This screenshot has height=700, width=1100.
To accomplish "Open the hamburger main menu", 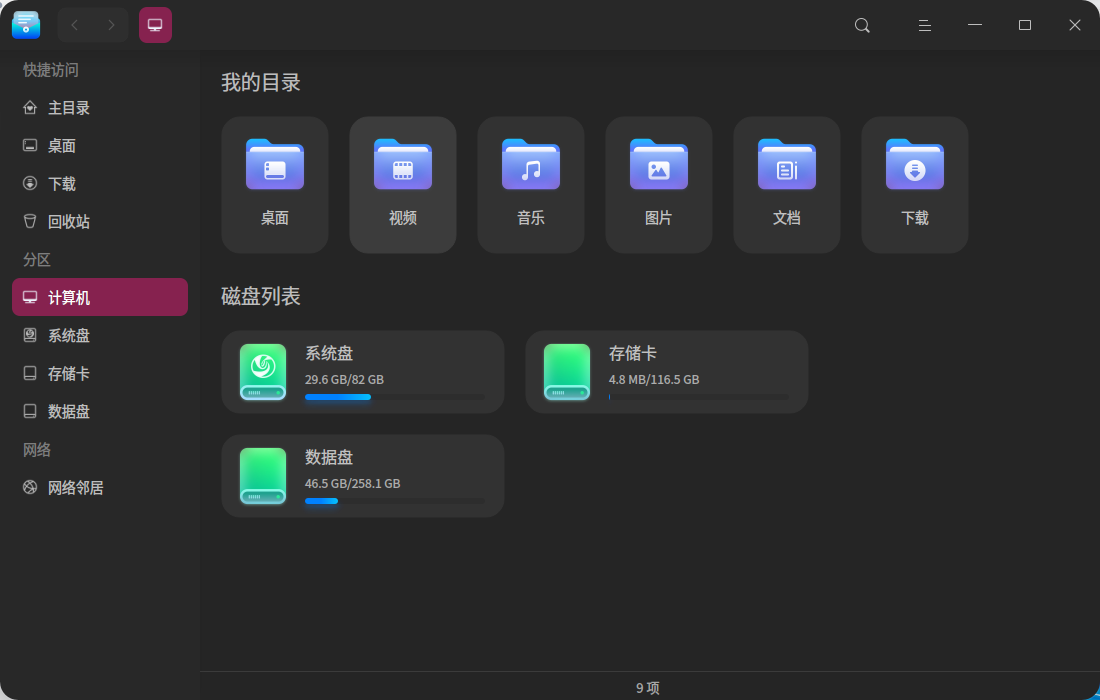I will (925, 25).
